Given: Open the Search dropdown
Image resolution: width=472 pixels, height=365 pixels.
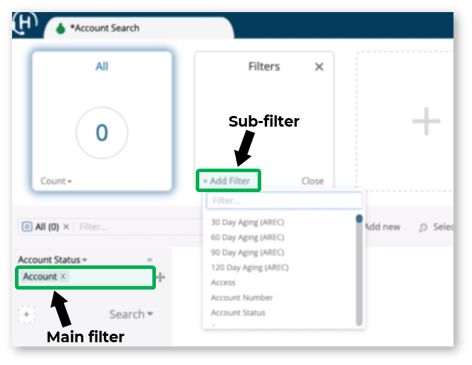Looking at the screenshot, I should pos(131,314).
